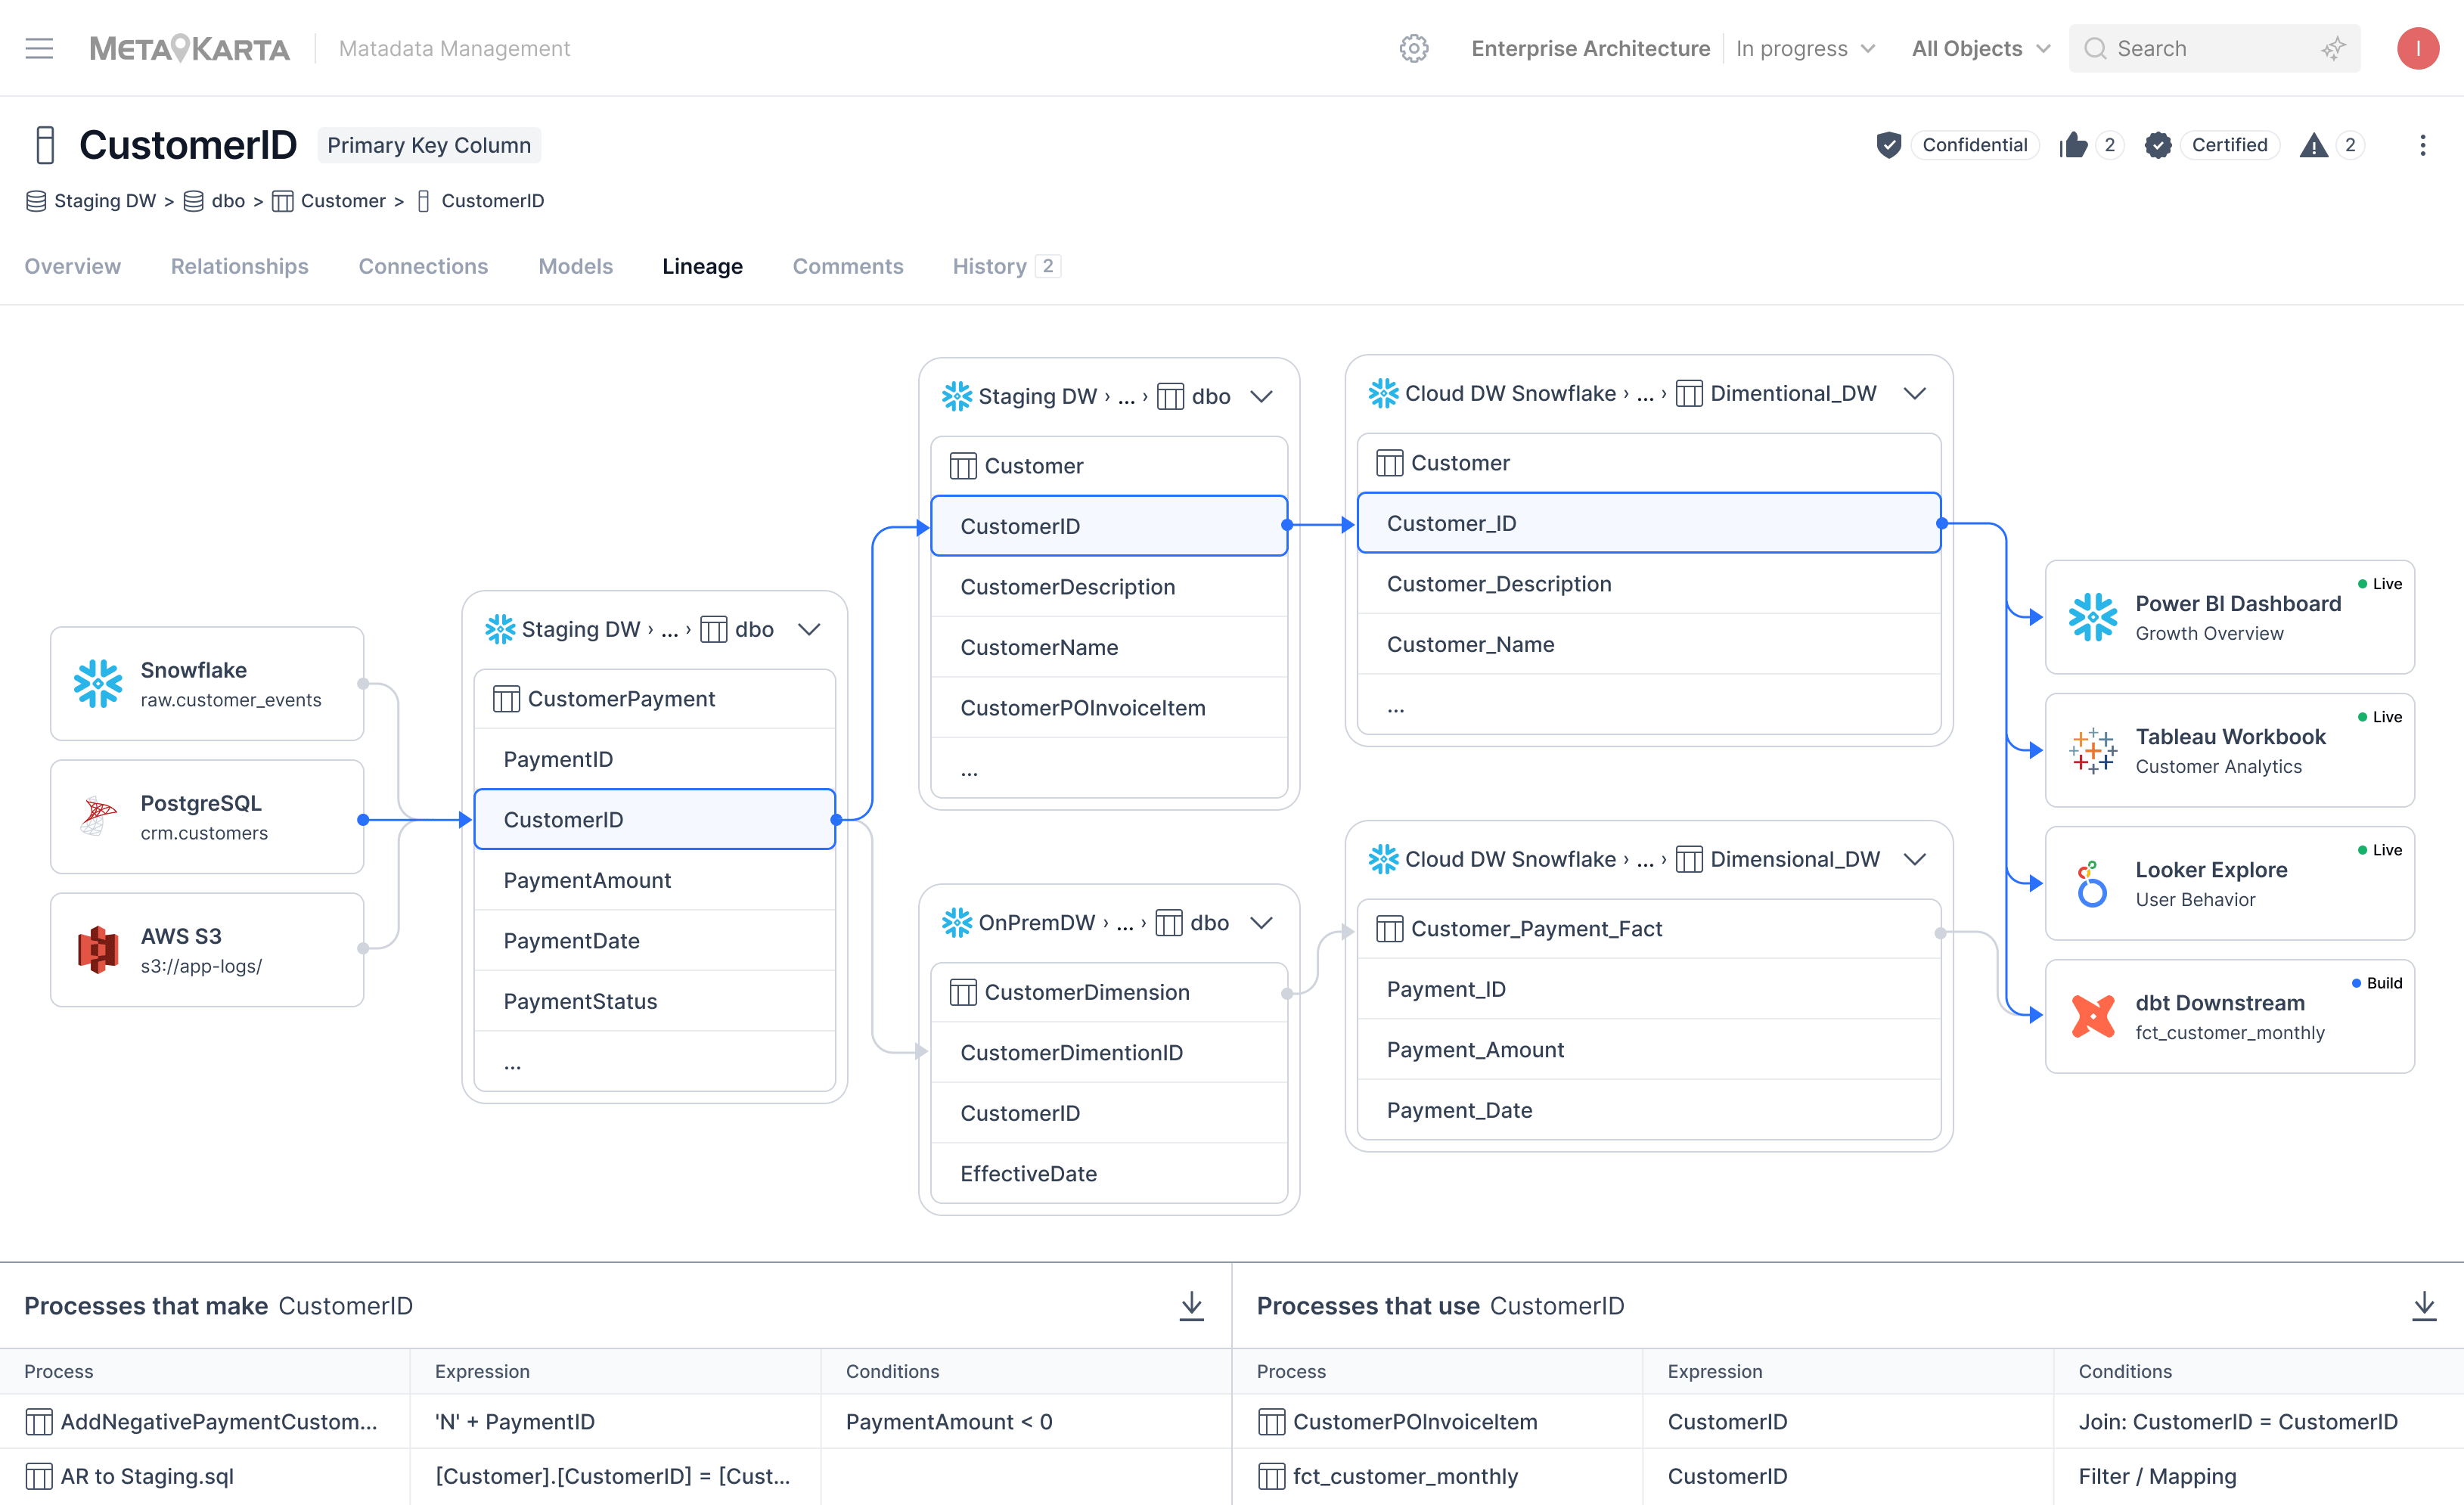This screenshot has height=1505, width=2464.
Task: Click the AddNegativePaymentCustom process row icon
Action: [x=39, y=1421]
